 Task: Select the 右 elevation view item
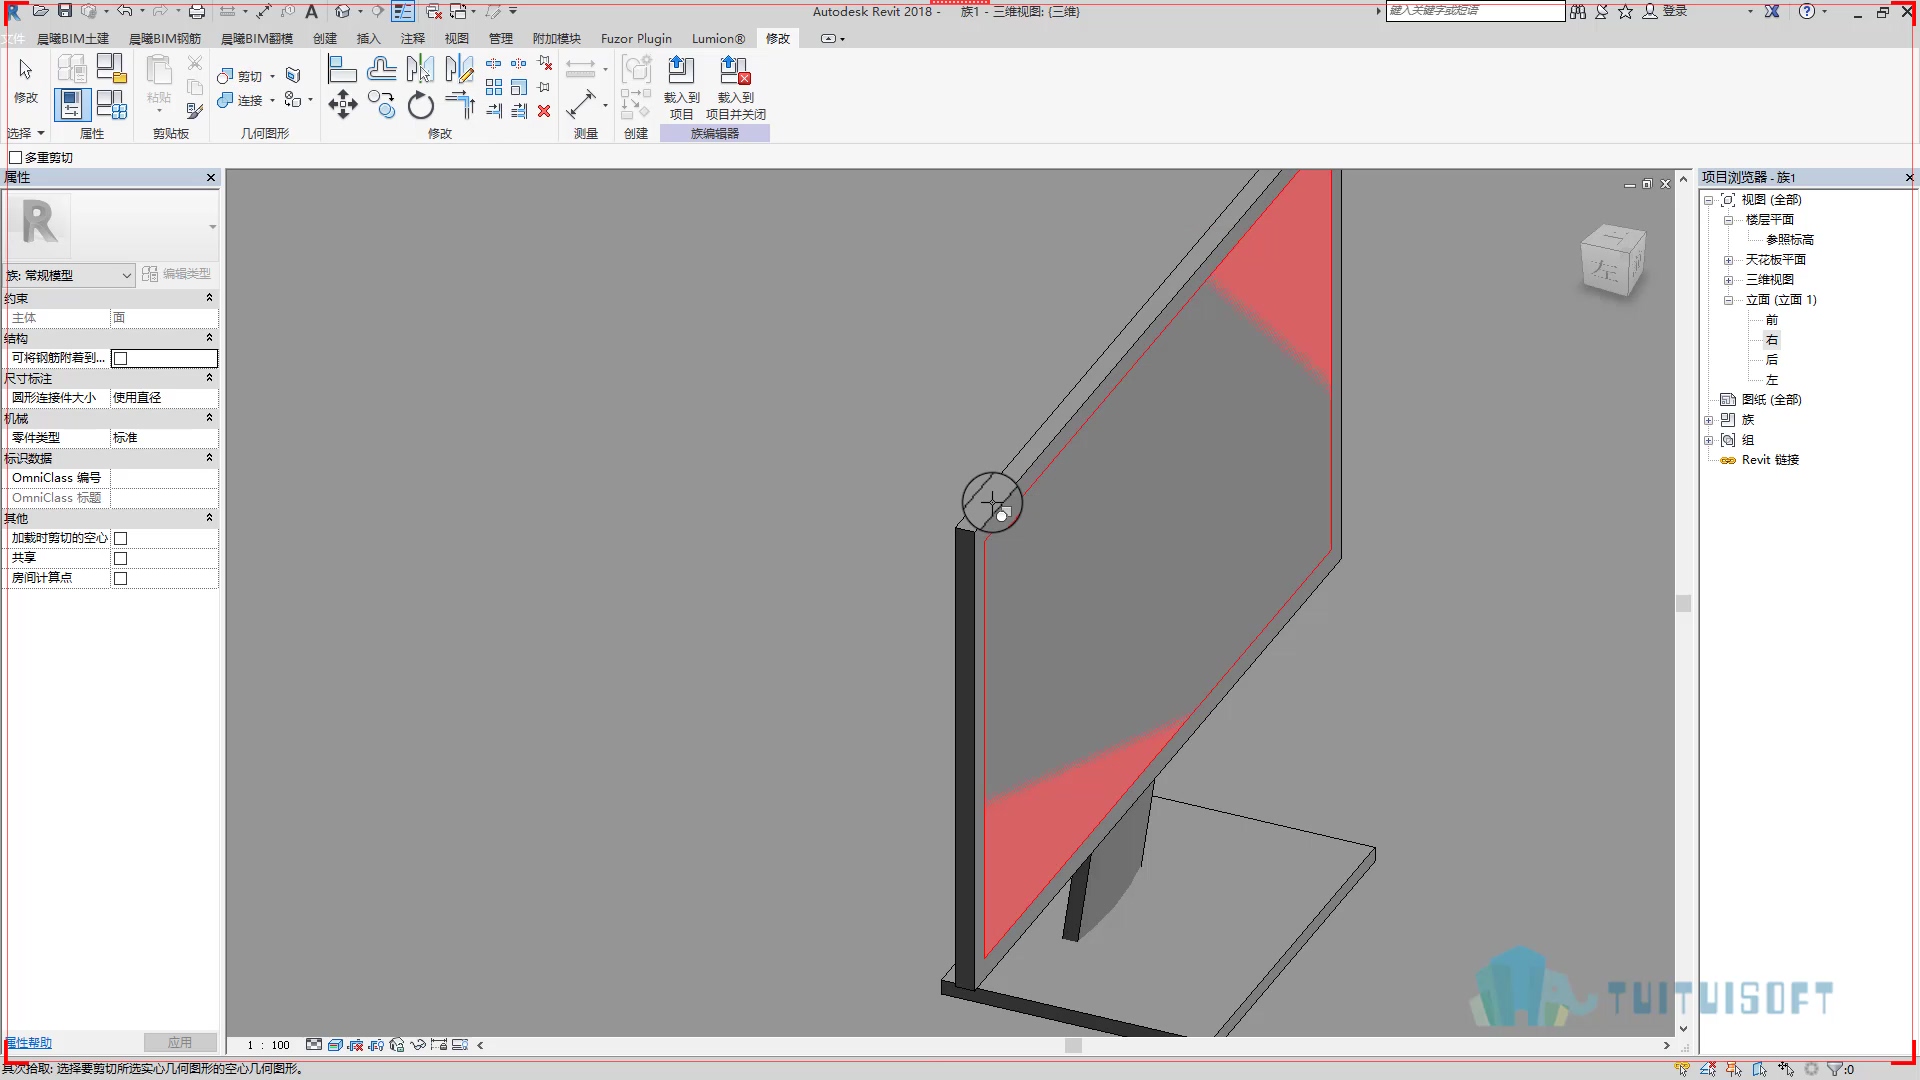[x=1771, y=340]
